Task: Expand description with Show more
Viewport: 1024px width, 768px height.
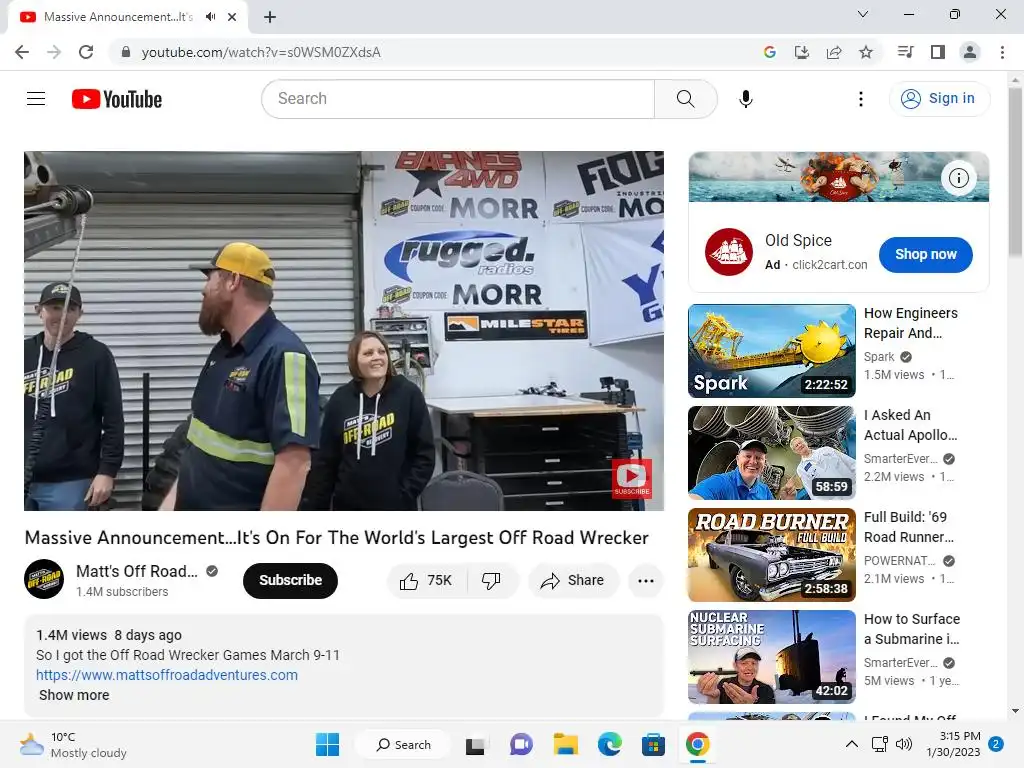Action: click(x=74, y=696)
